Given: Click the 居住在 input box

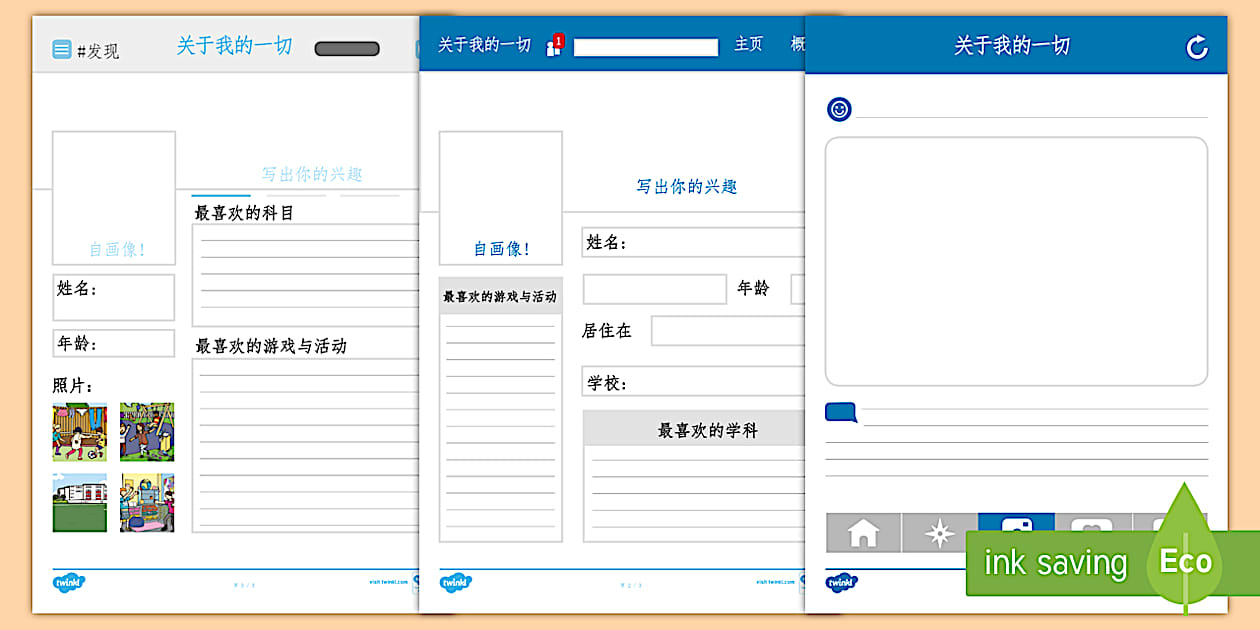Looking at the screenshot, I should tap(728, 331).
